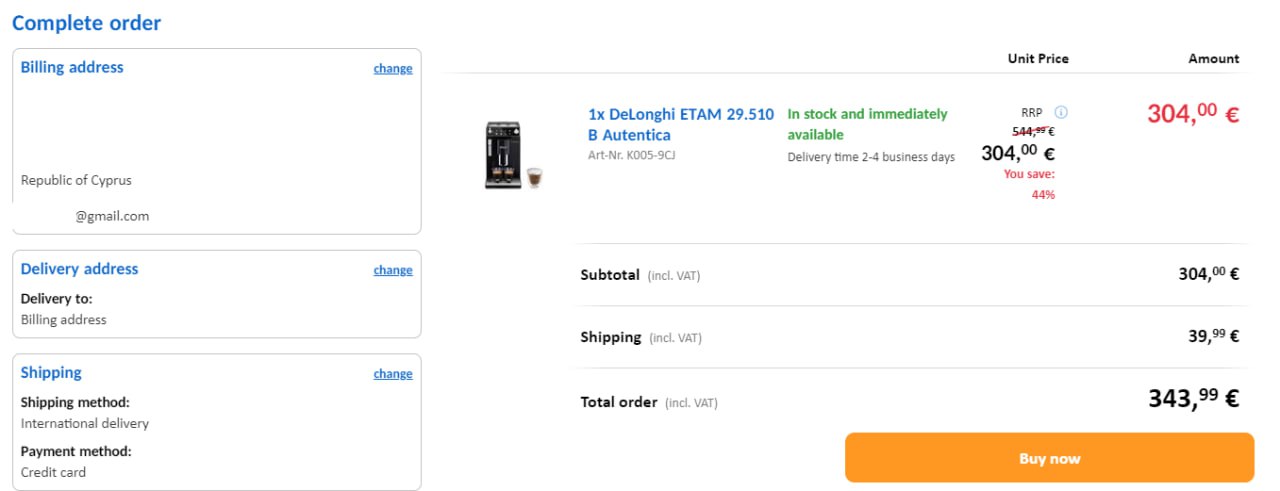
Task: Click the Subtotal label
Action: pos(610,275)
